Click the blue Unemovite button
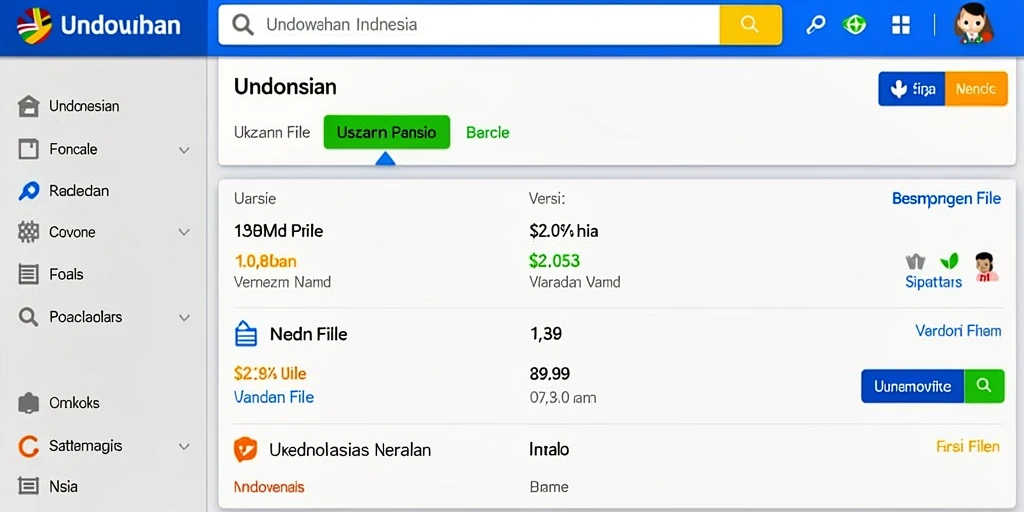 [912, 386]
